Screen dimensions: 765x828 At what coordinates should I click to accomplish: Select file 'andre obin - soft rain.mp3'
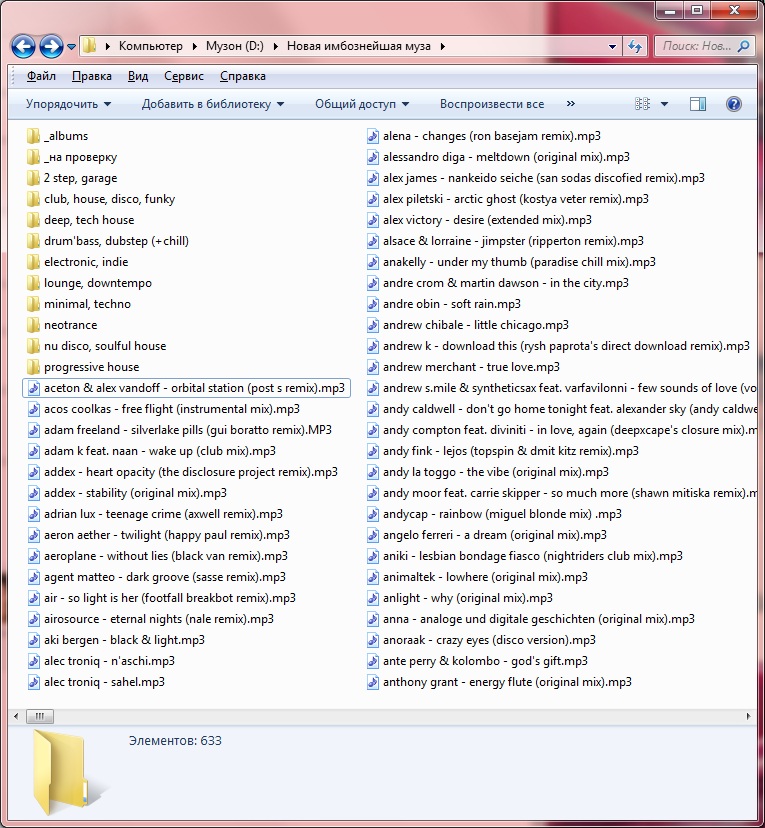pos(451,304)
